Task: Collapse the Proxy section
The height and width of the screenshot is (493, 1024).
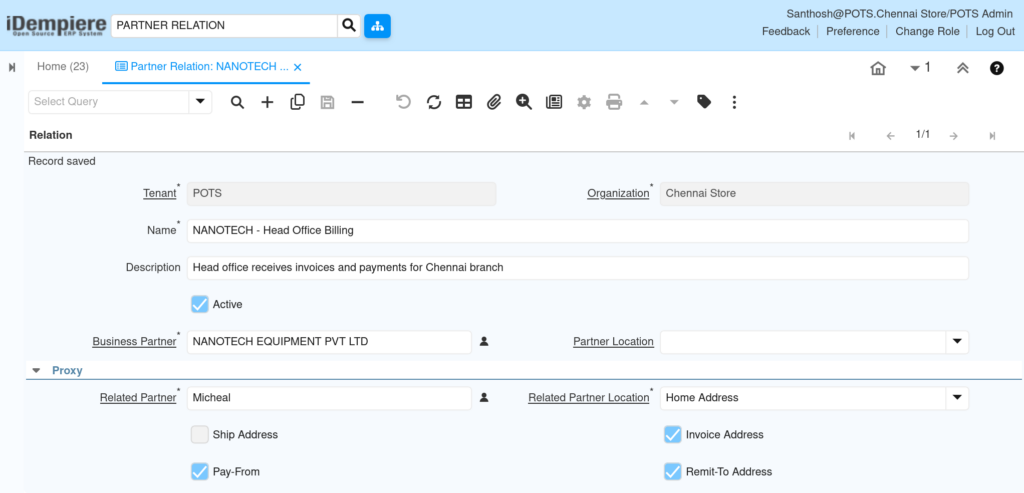Action: (37, 371)
